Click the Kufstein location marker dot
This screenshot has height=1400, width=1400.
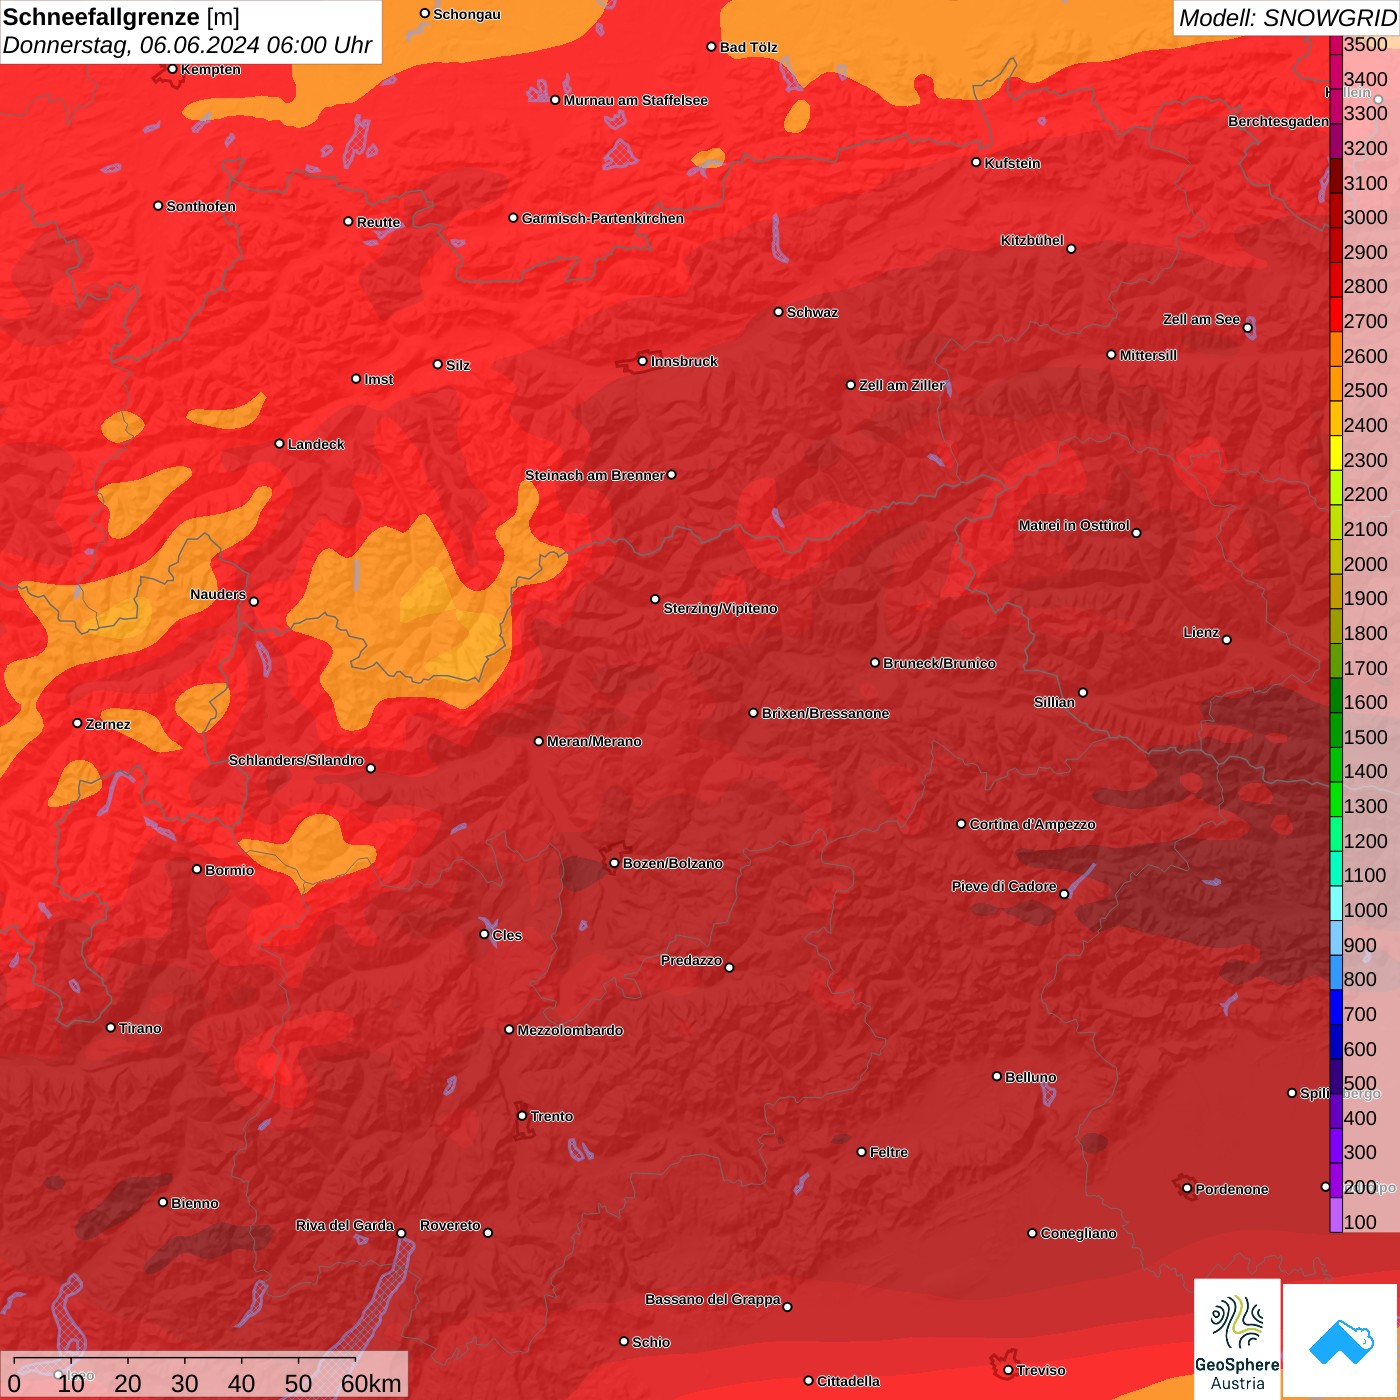(976, 162)
